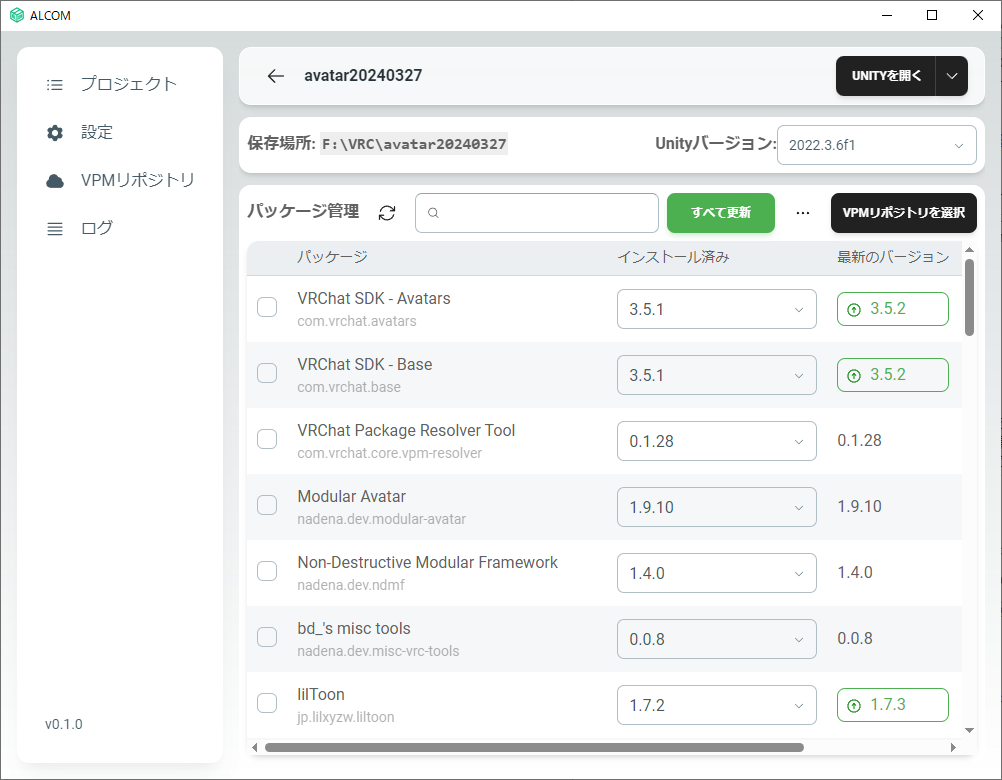Click latest version 0.1.28 for Resolver Tool
The height and width of the screenshot is (780, 1002).
[x=859, y=440]
